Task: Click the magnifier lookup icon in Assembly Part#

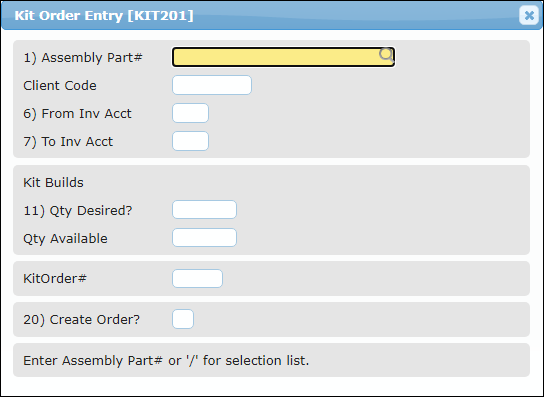Action: click(x=386, y=55)
